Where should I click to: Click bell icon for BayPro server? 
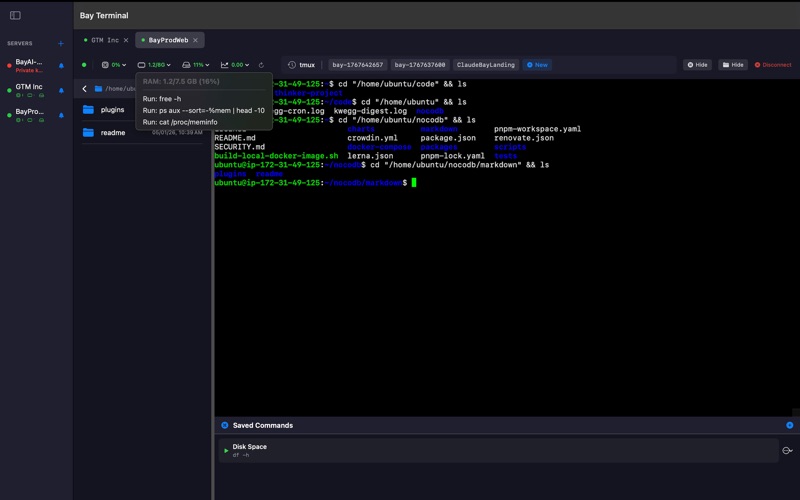[x=61, y=115]
